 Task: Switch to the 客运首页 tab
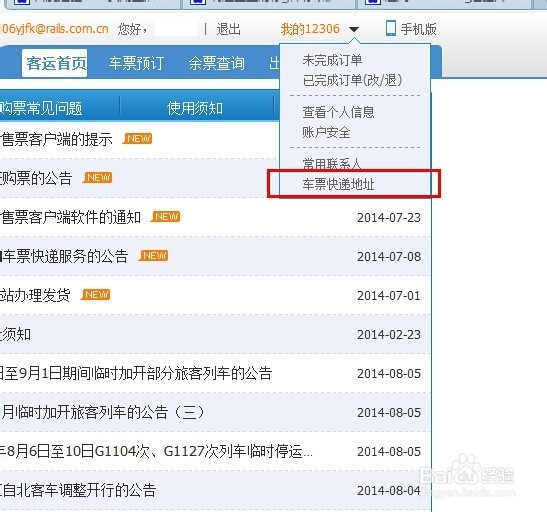click(55, 63)
